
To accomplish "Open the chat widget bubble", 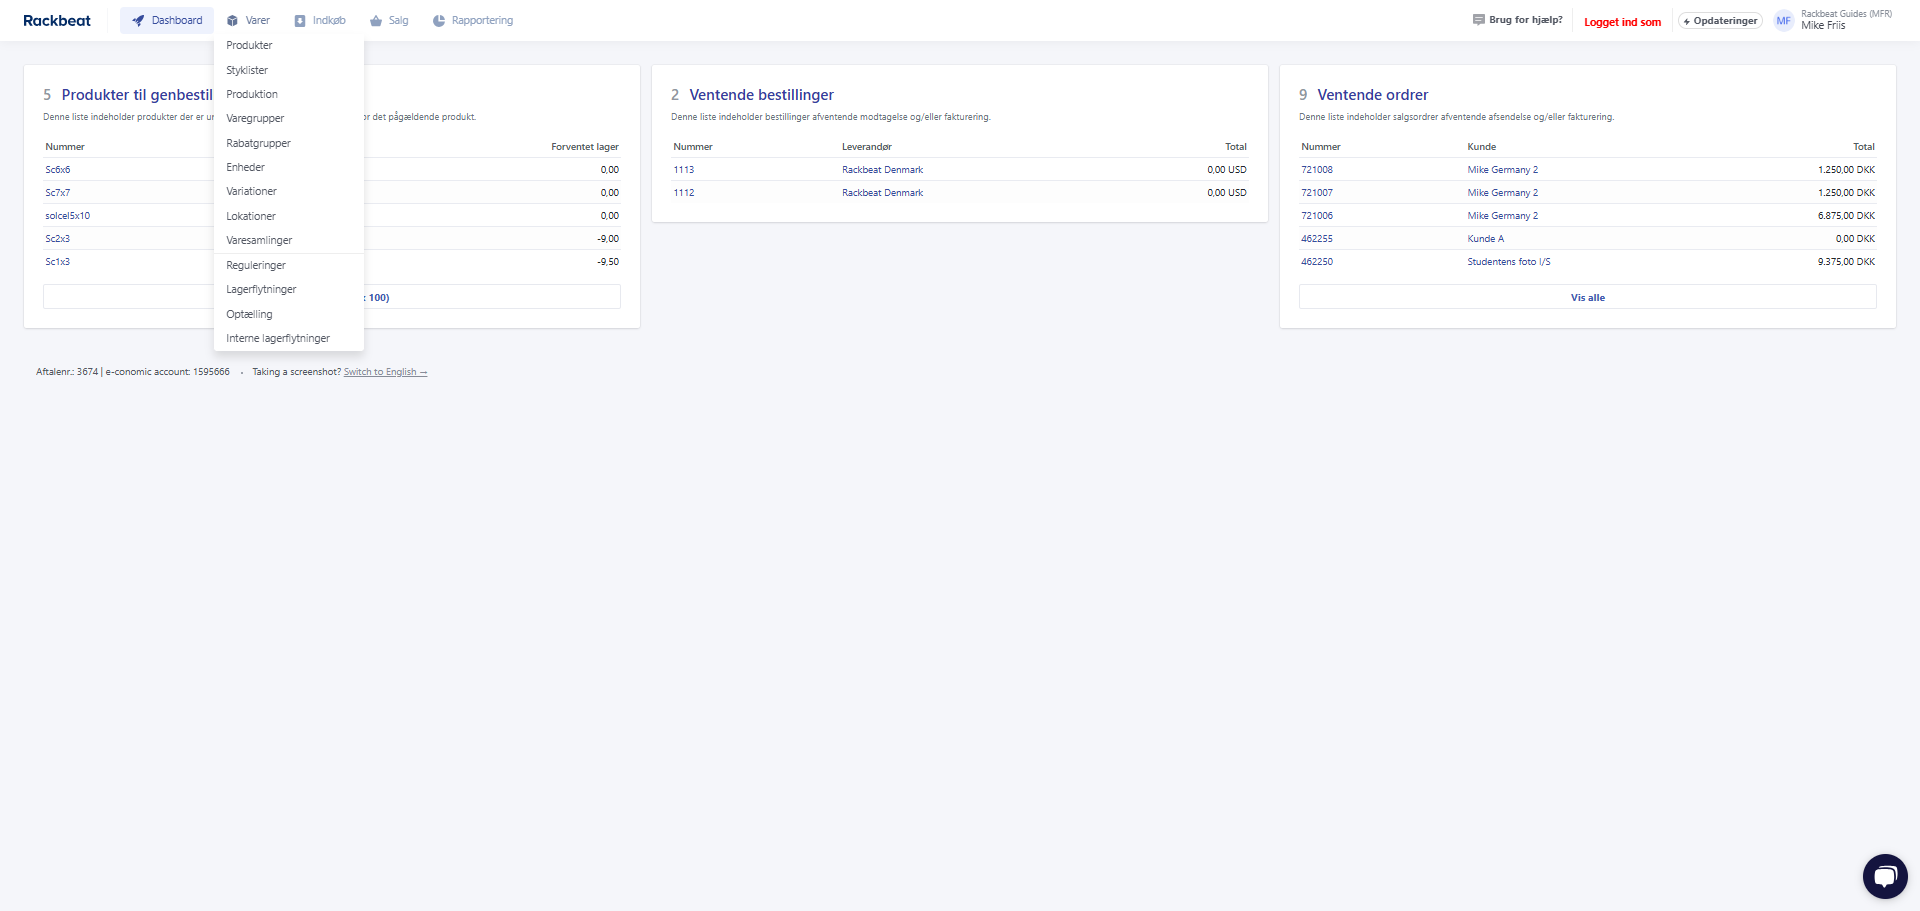I will click(1884, 877).
